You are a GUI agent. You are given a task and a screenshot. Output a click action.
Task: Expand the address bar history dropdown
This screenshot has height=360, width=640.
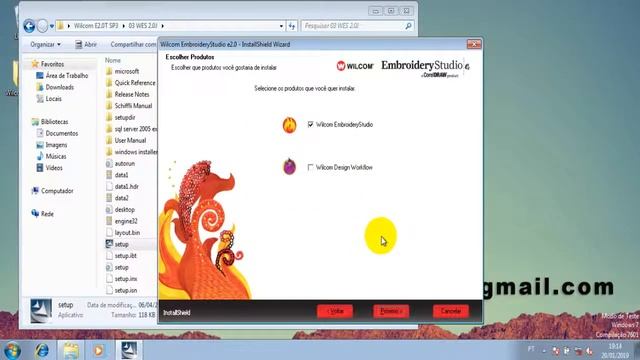pyautogui.click(x=281, y=26)
